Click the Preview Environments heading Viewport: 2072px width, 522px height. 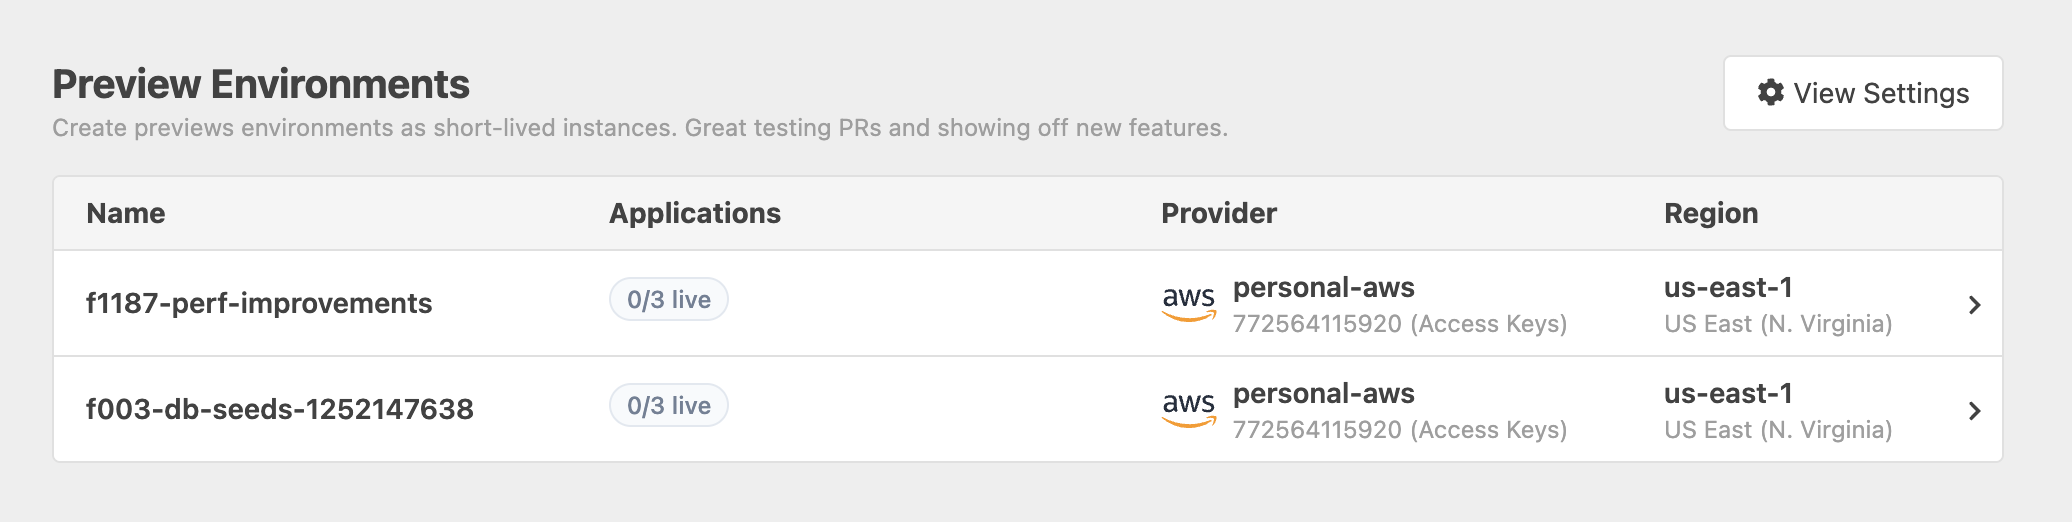pos(261,85)
